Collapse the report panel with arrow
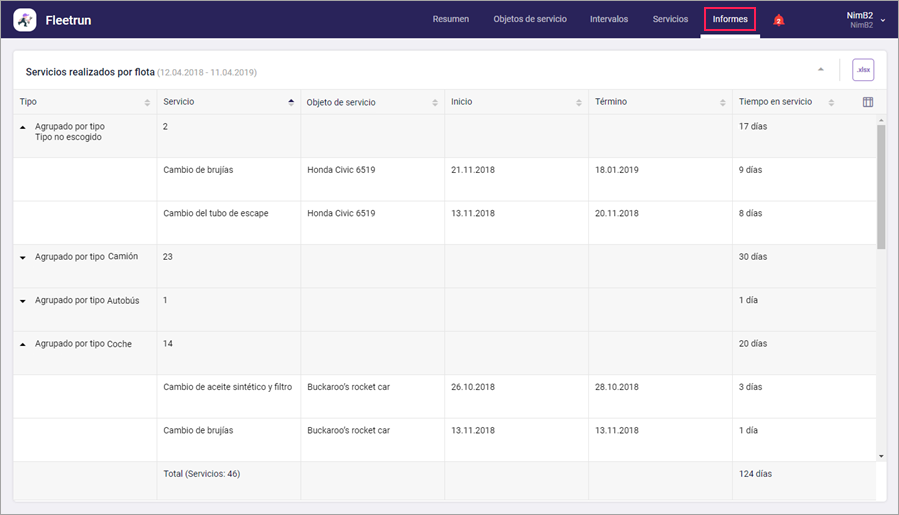Image resolution: width=899 pixels, height=515 pixels. pos(821,70)
